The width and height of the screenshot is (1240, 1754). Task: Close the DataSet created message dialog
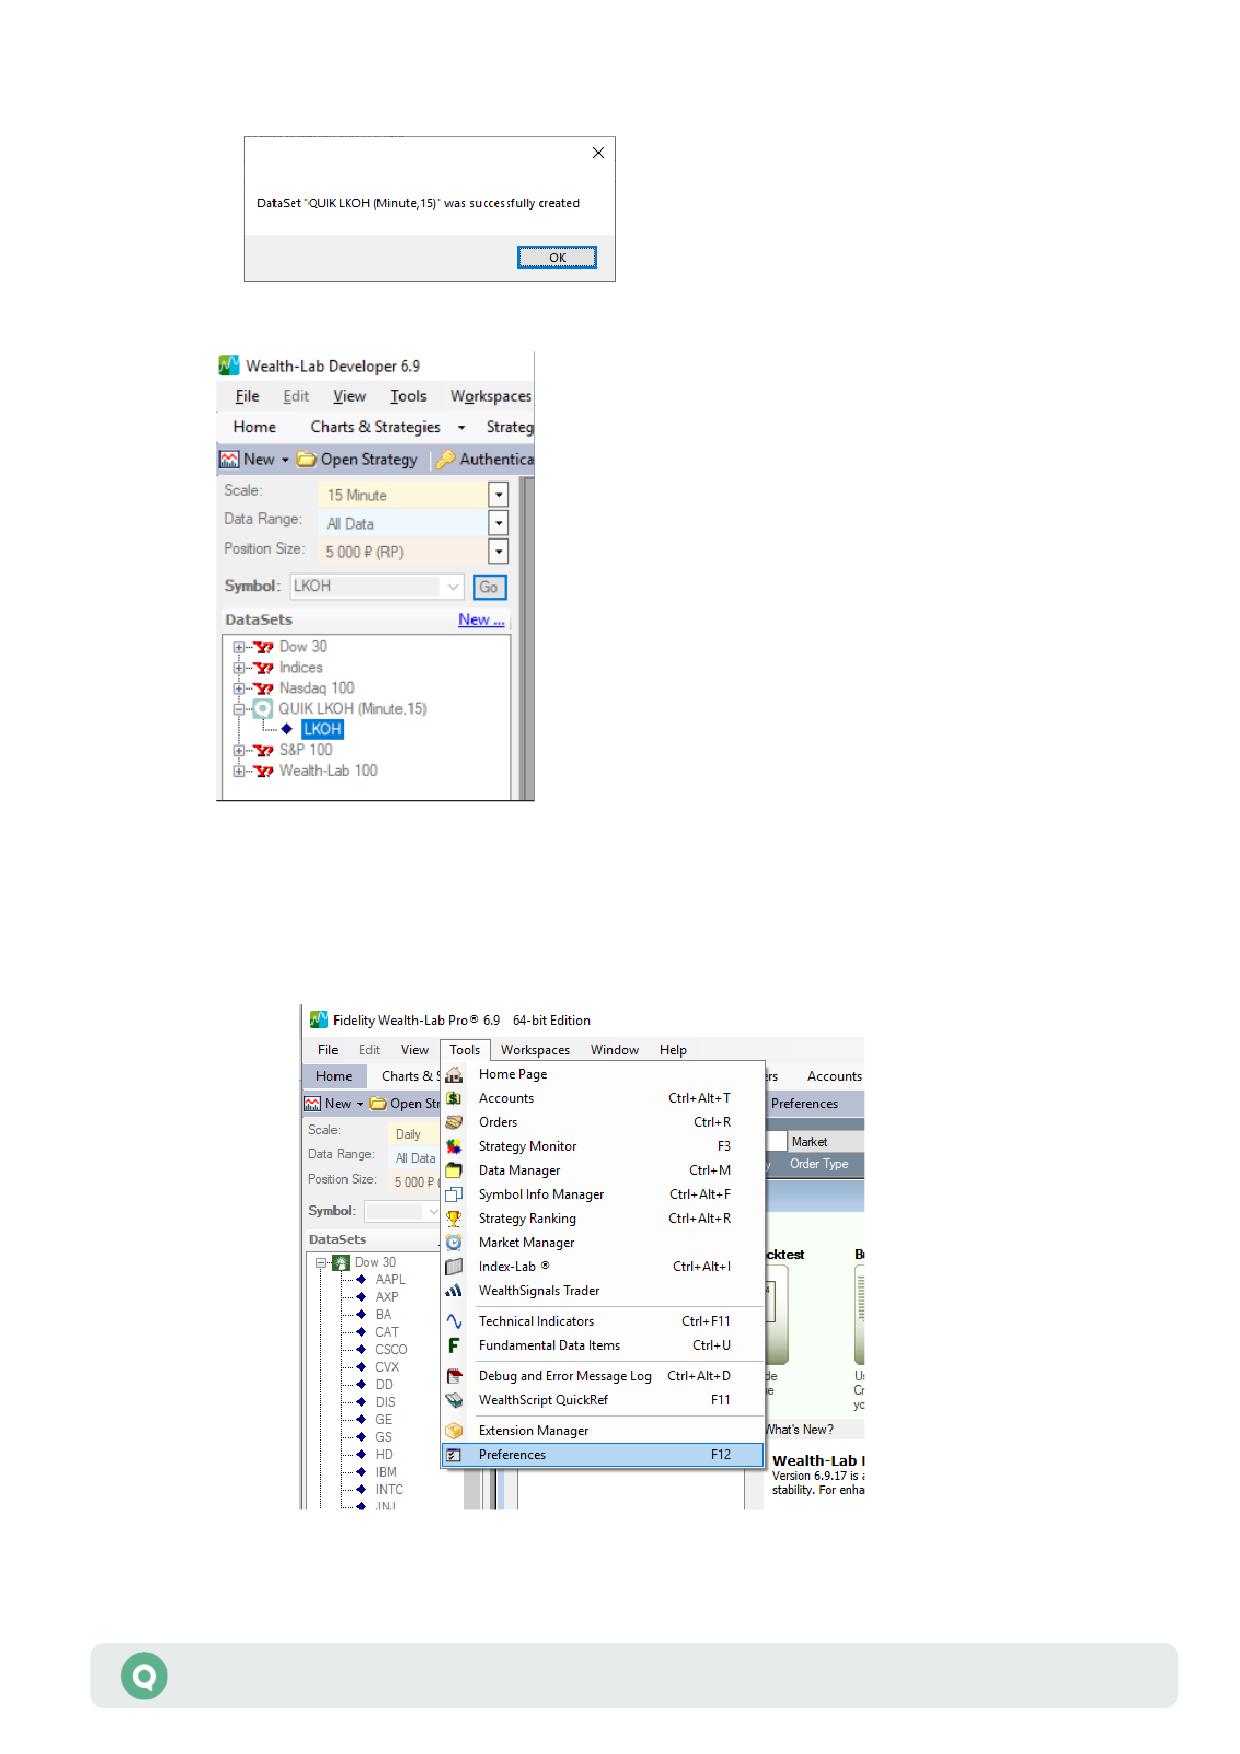tap(598, 153)
